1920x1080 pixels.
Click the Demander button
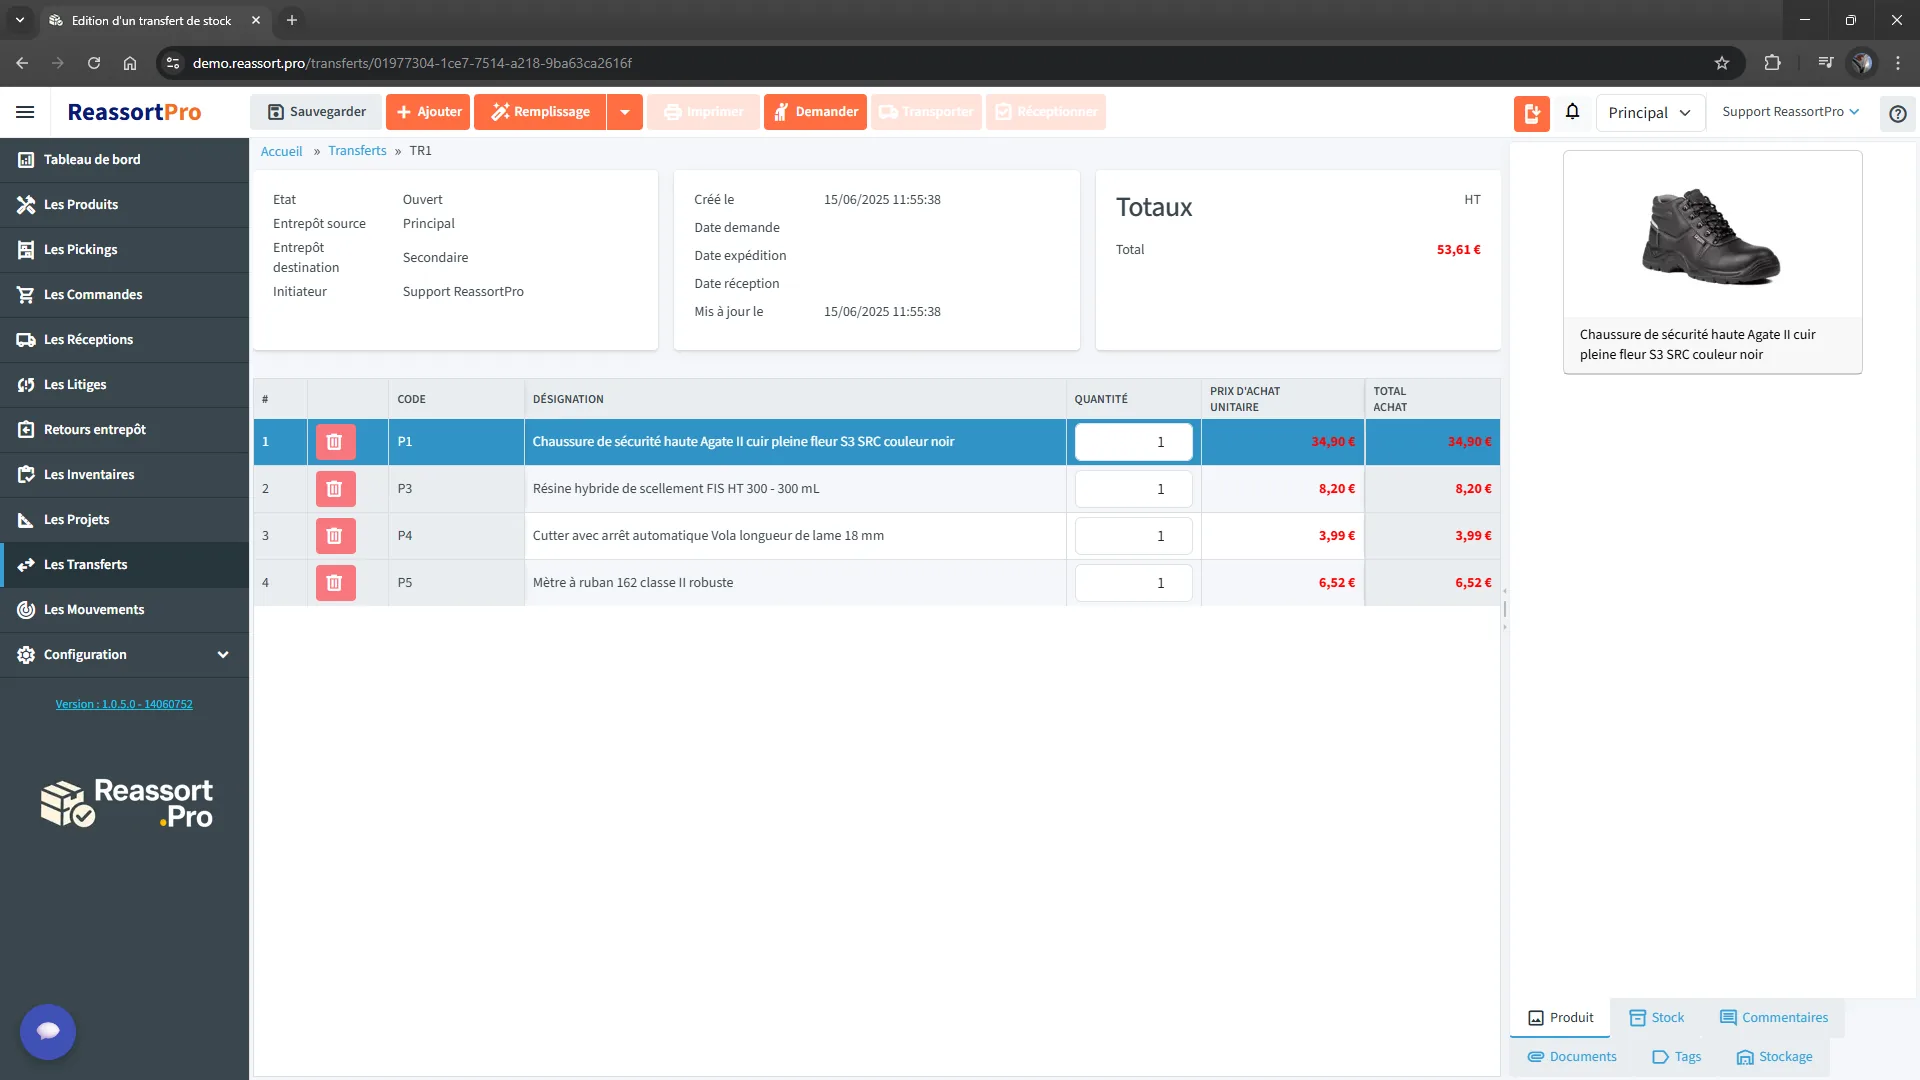pos(815,112)
